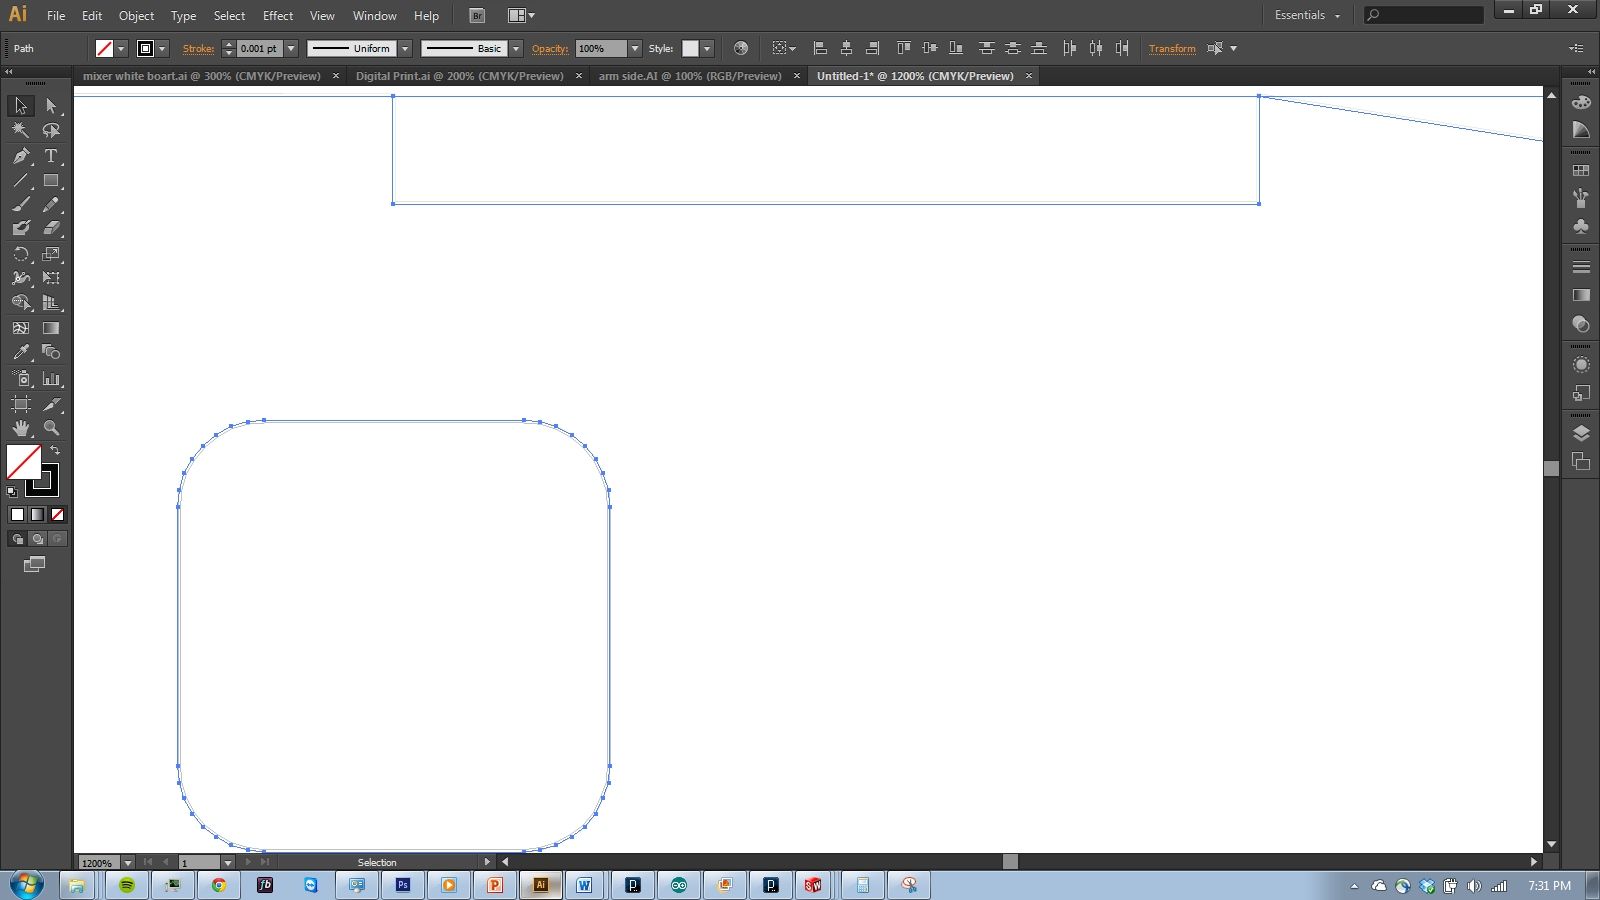Image resolution: width=1600 pixels, height=900 pixels.
Task: Open the Essentials workspace dropdown
Action: pyautogui.click(x=1307, y=16)
